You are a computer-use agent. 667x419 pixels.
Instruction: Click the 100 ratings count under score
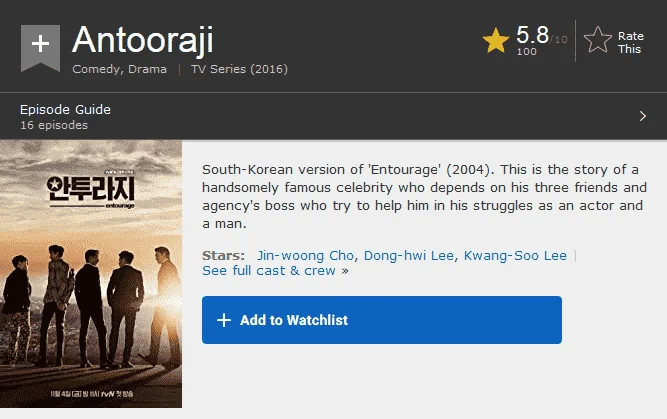526,51
